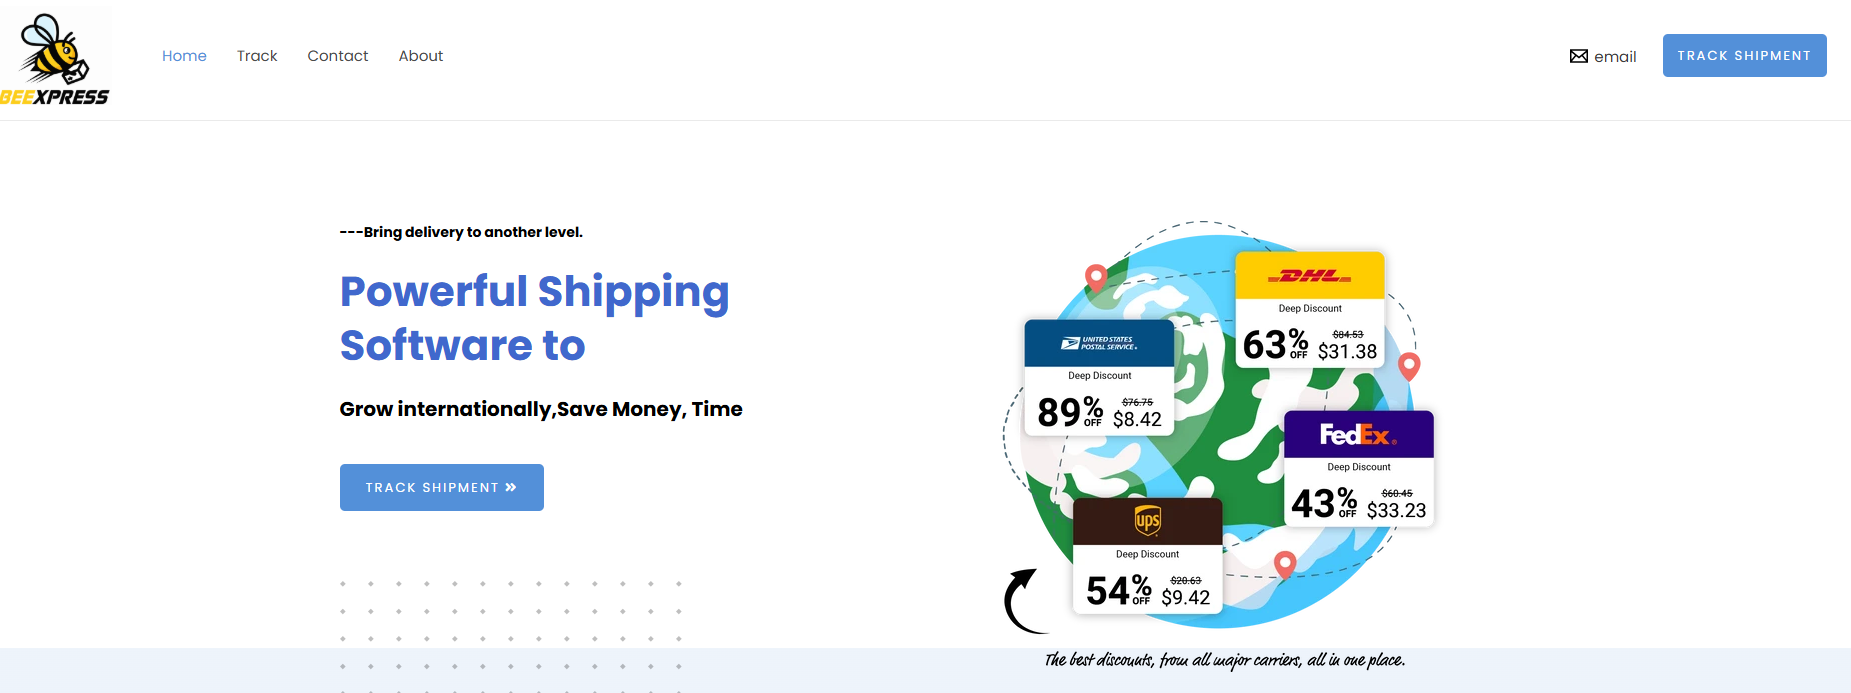Click the DHL logo on discount card
The image size is (1851, 693).
tap(1310, 276)
